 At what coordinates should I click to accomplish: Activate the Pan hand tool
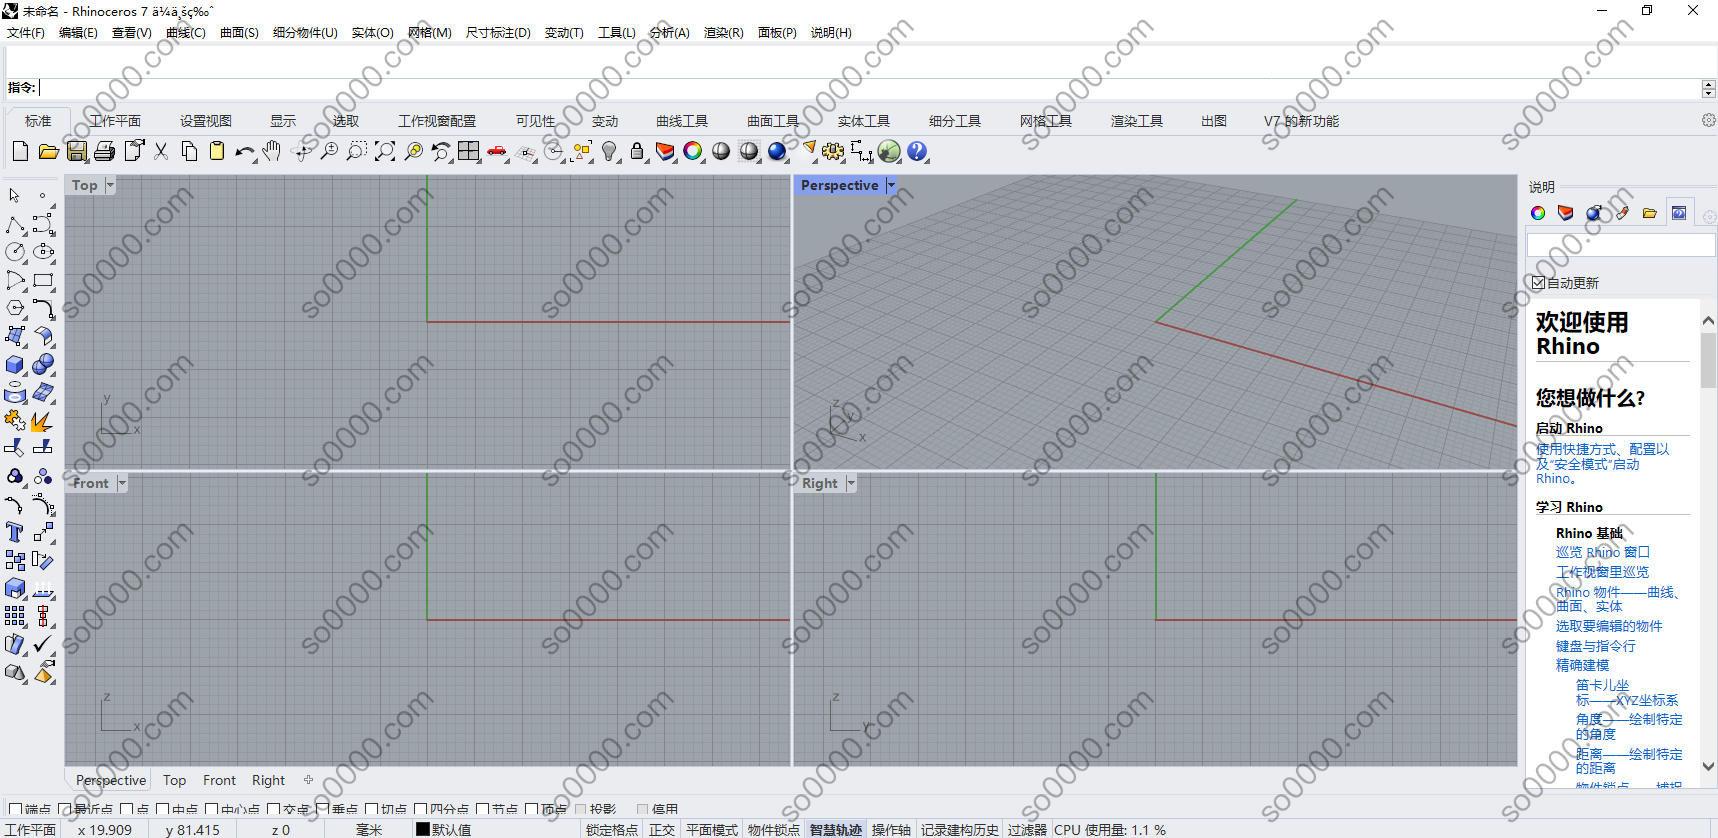(272, 151)
